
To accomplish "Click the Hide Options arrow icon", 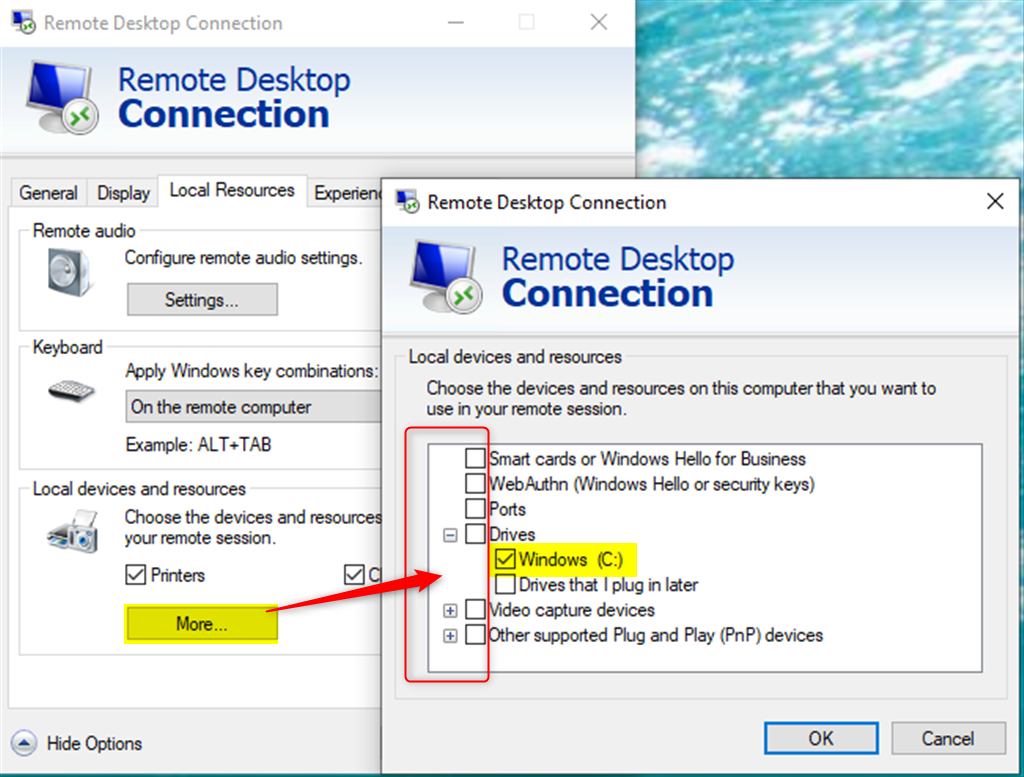I will 24,743.
